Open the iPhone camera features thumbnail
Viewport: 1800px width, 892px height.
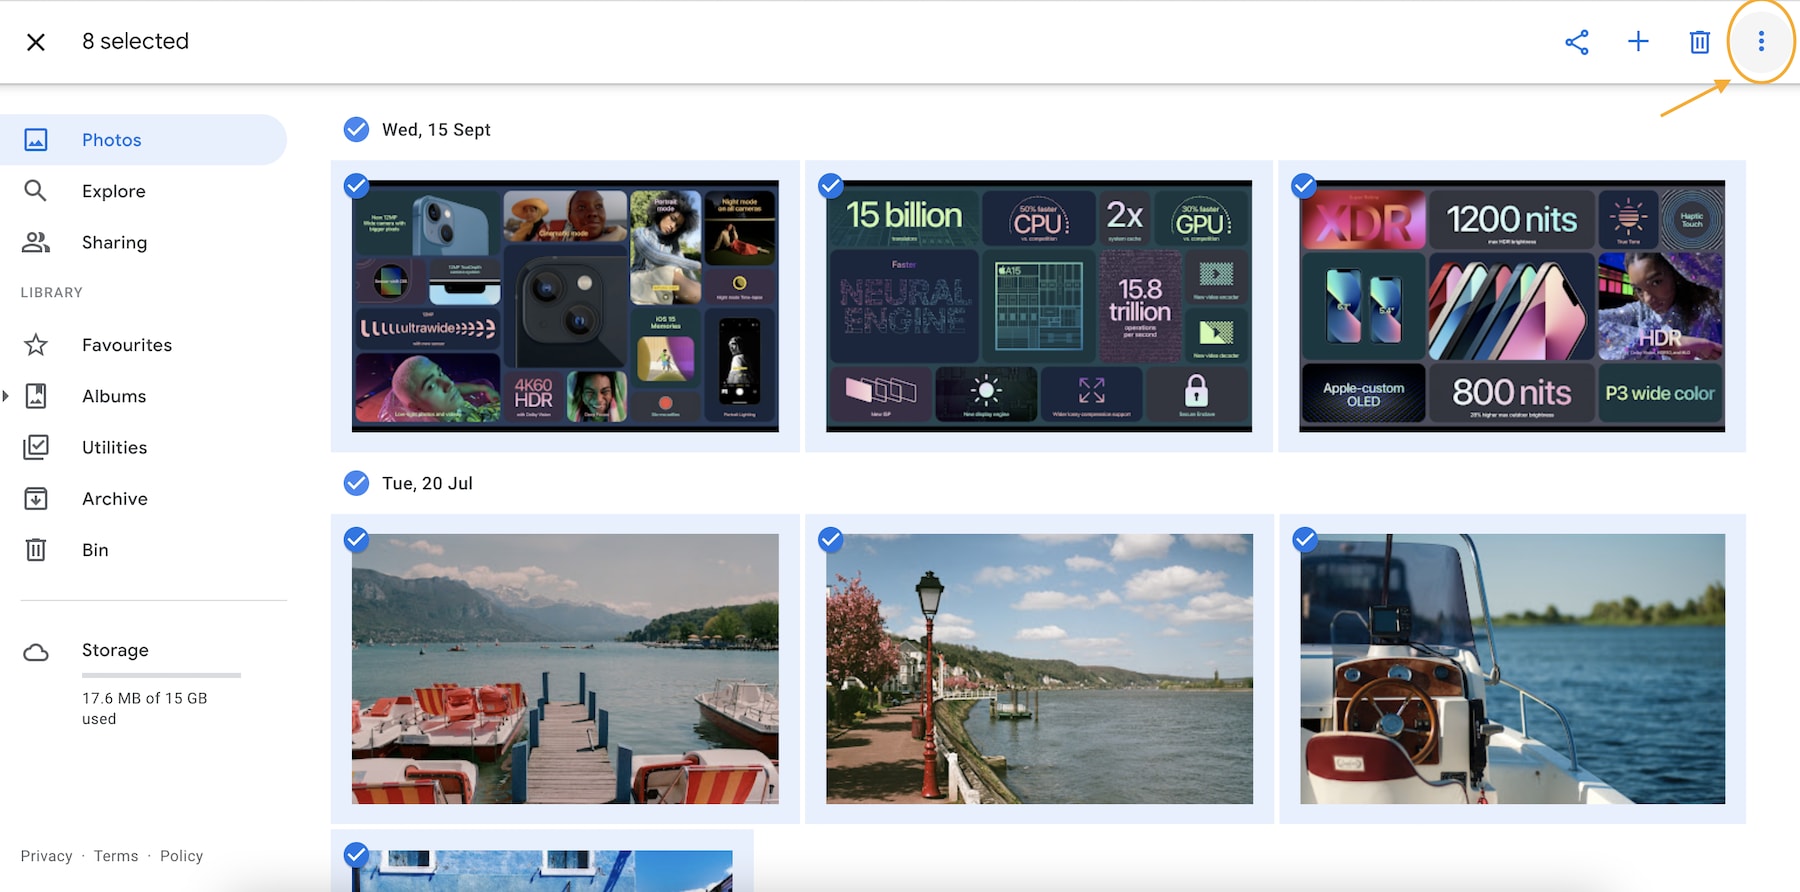(x=565, y=306)
